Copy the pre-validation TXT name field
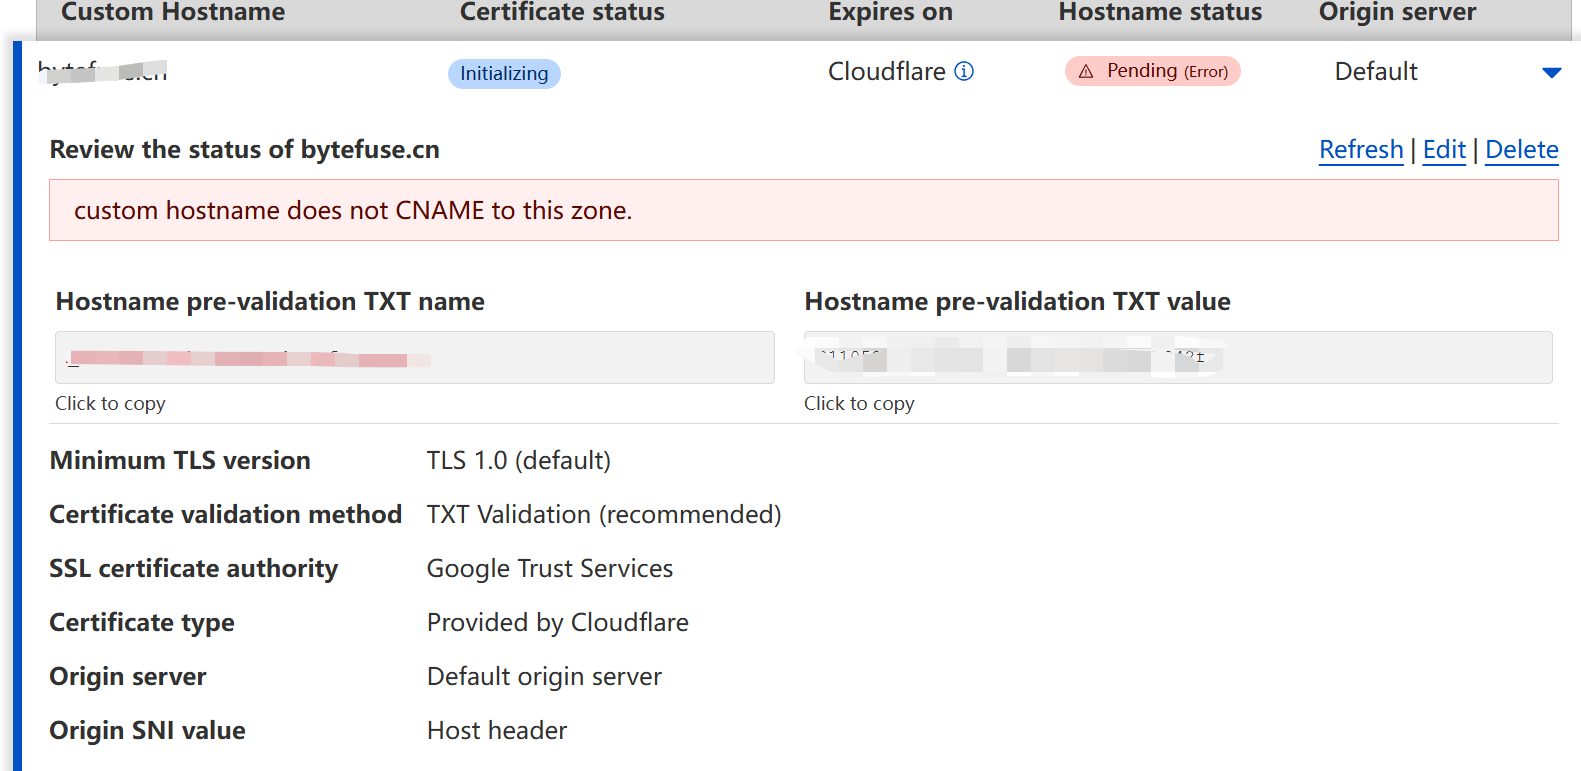This screenshot has height=771, width=1581. (x=414, y=358)
